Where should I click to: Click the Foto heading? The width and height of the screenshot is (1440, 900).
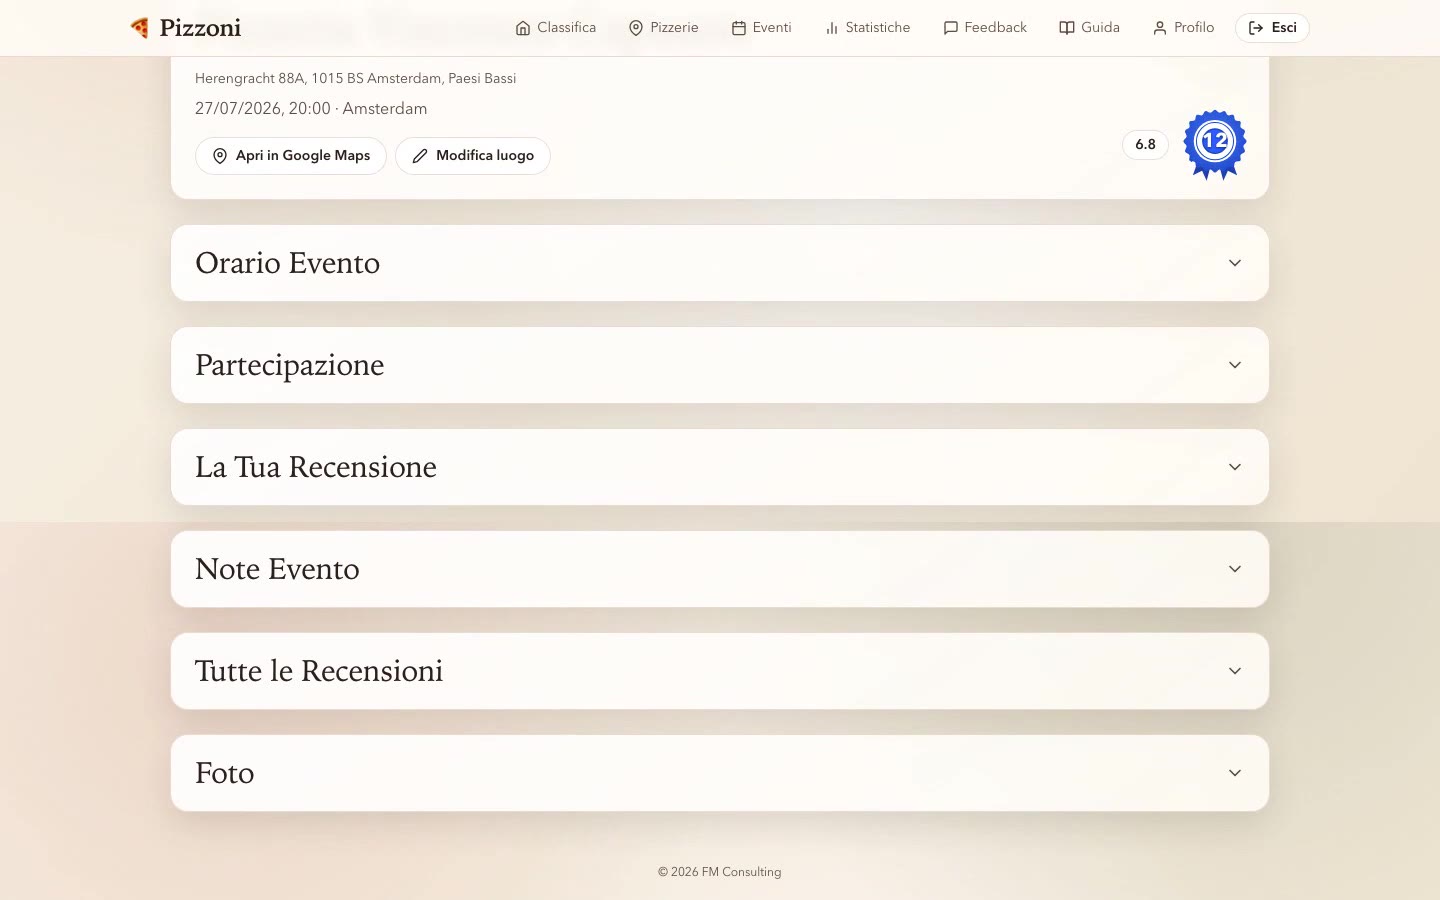[225, 773]
